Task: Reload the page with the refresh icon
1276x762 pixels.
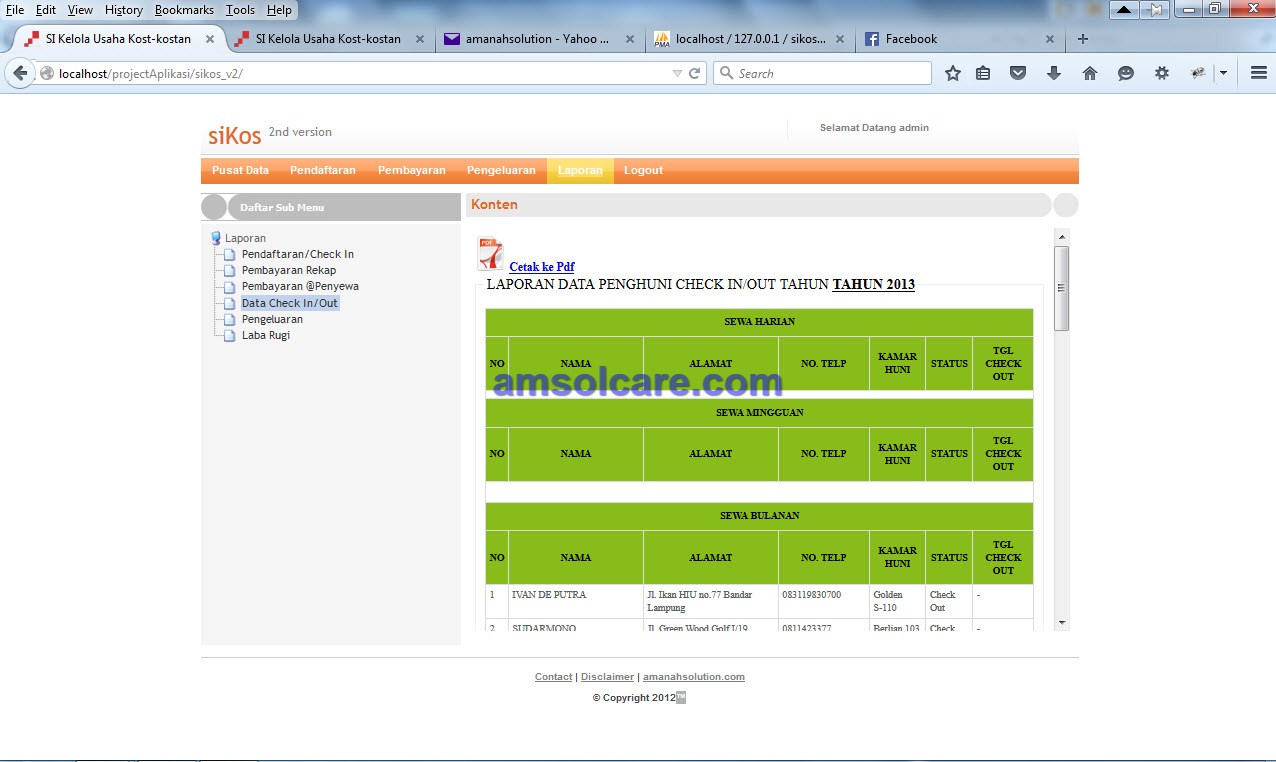Action: 695,73
